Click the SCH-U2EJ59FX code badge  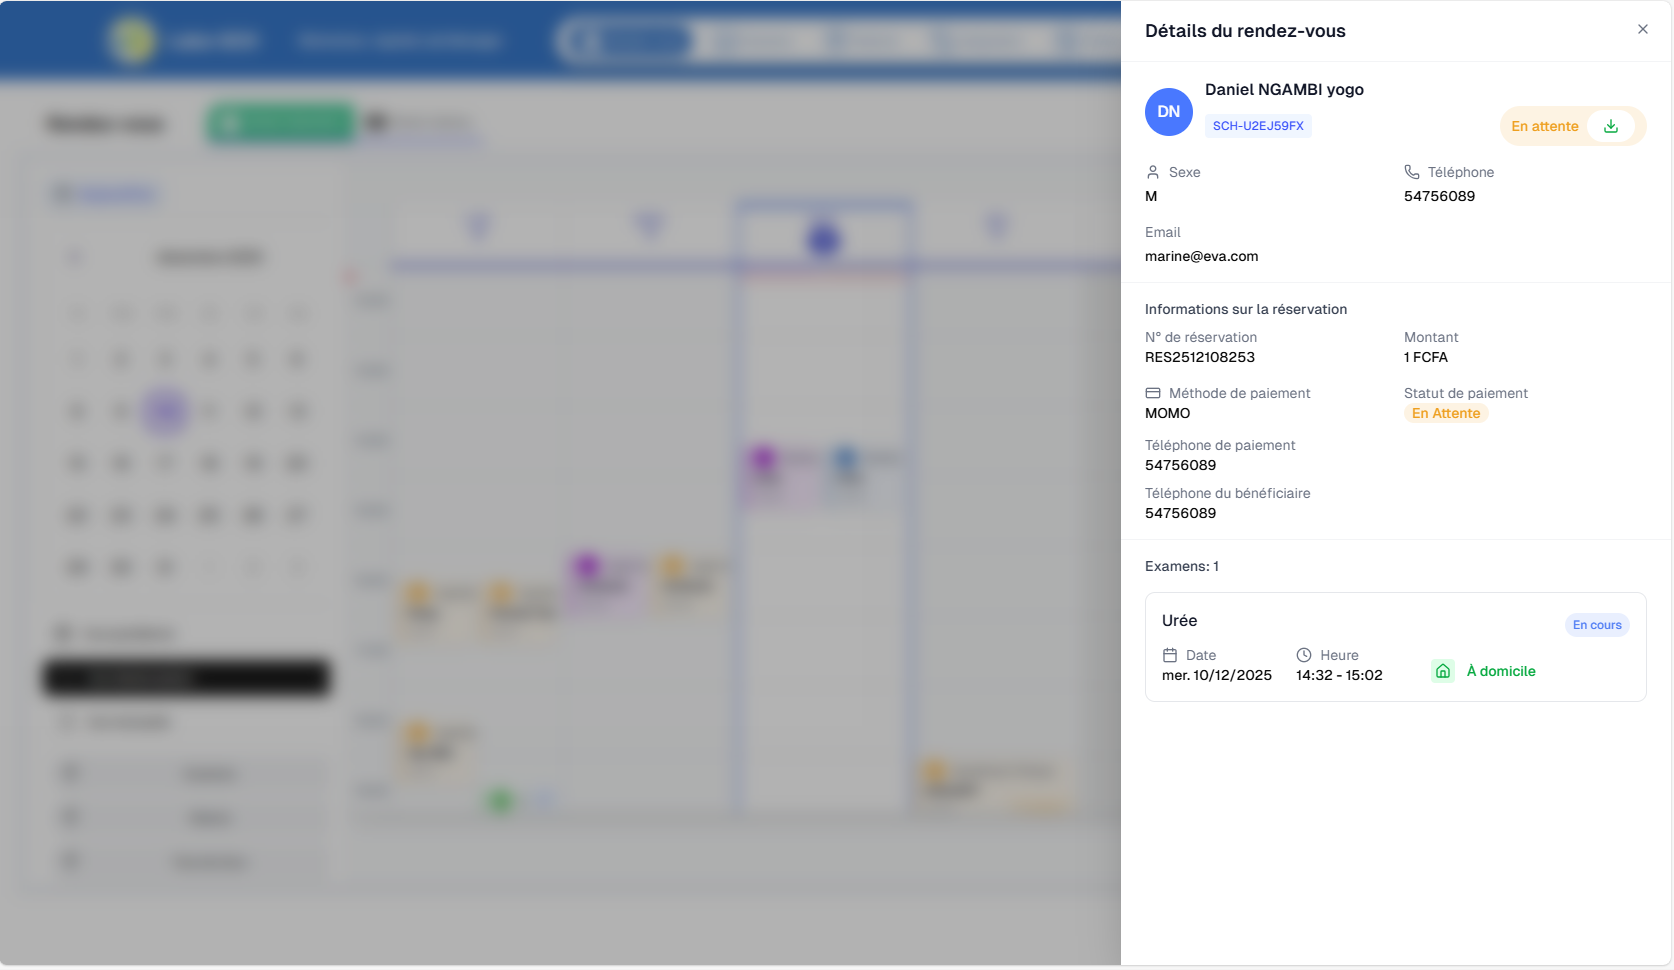(x=1258, y=126)
